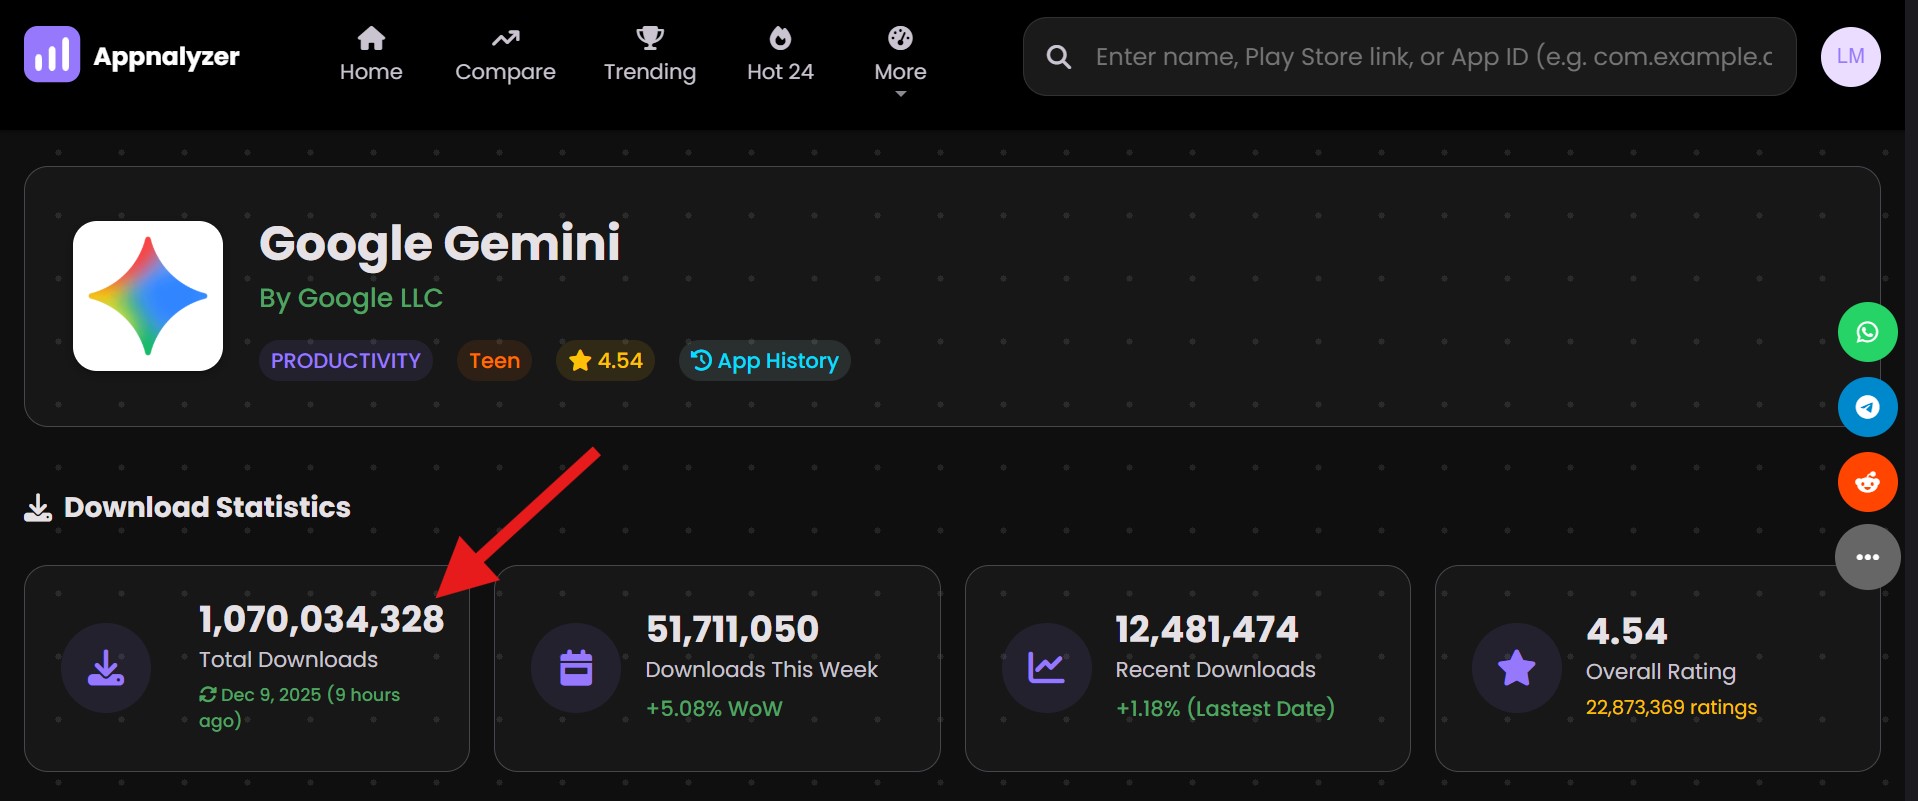Click the chart icon on Recent Downloads card
This screenshot has width=1918, height=801.
(1046, 667)
